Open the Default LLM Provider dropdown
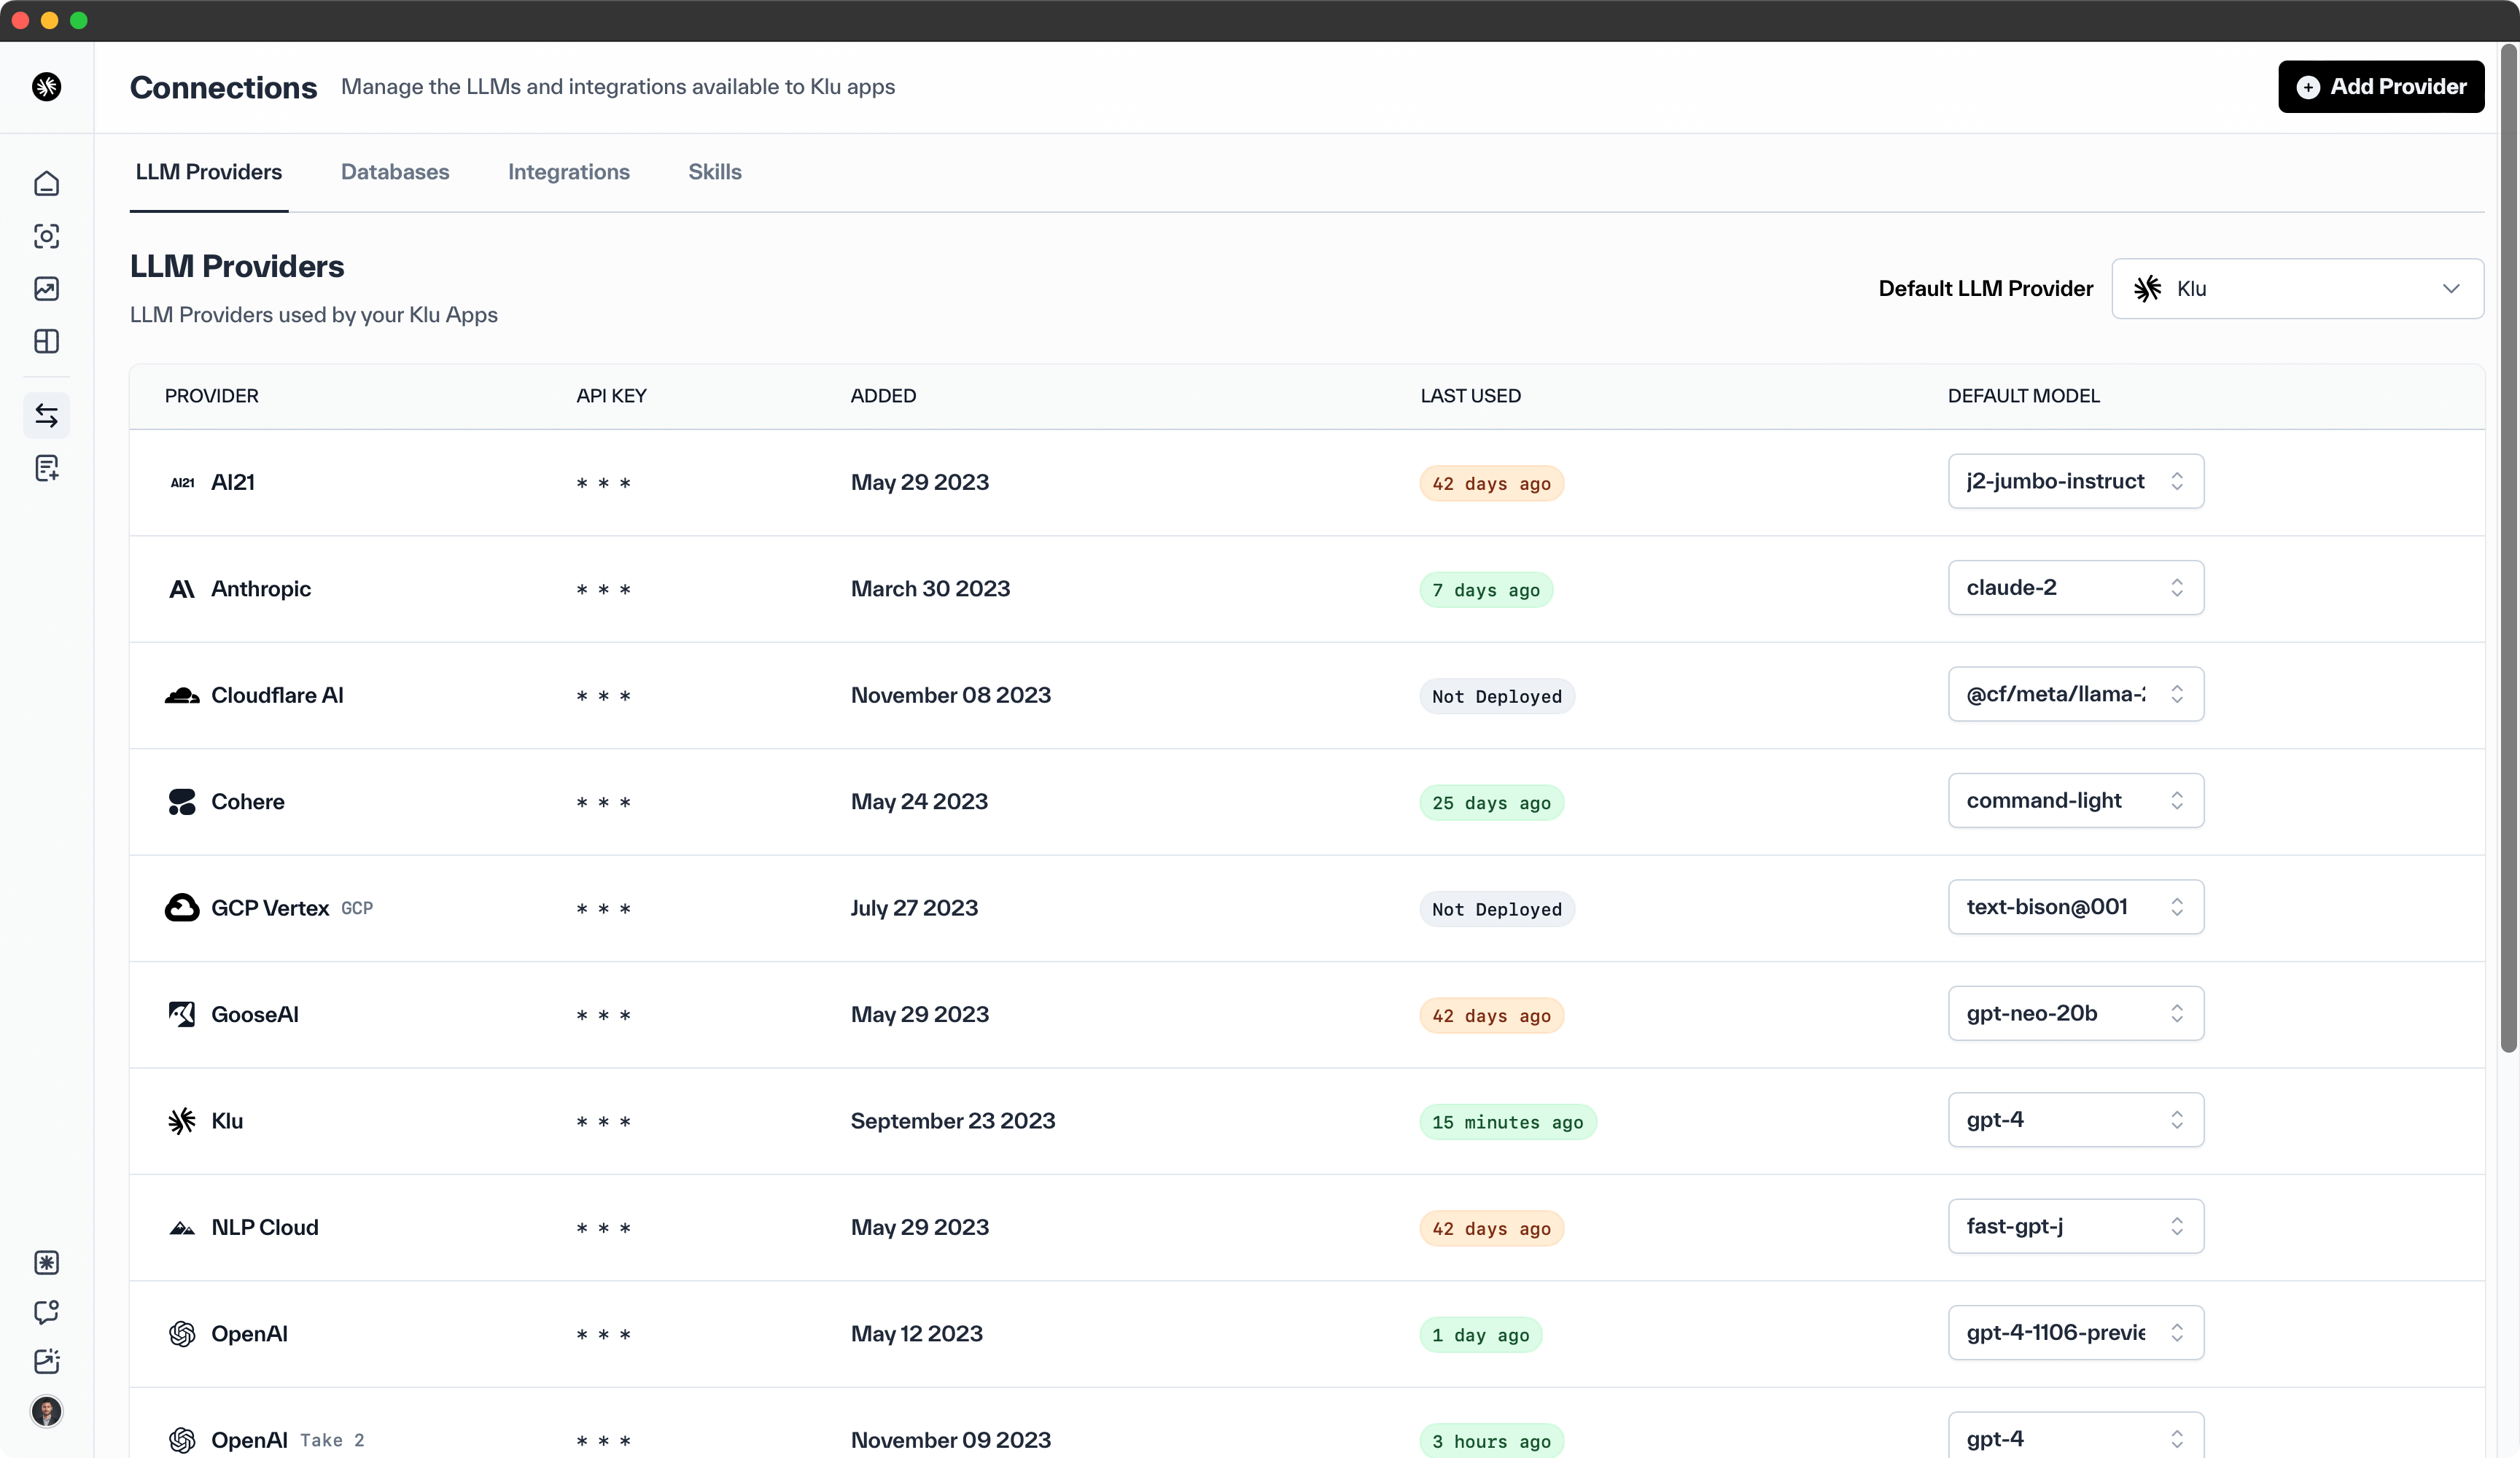The image size is (2520, 1458). pyautogui.click(x=2296, y=288)
